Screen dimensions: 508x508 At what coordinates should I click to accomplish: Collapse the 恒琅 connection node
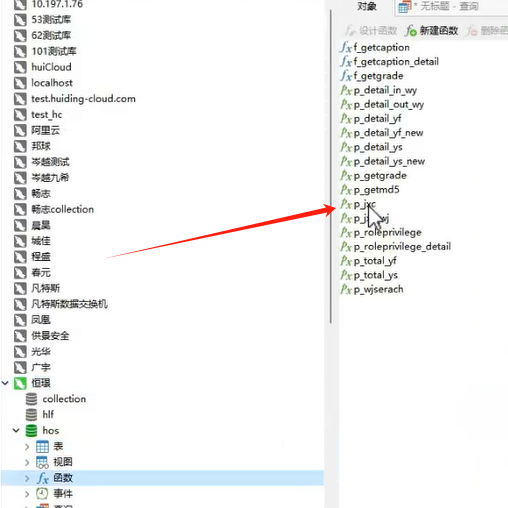(5, 383)
